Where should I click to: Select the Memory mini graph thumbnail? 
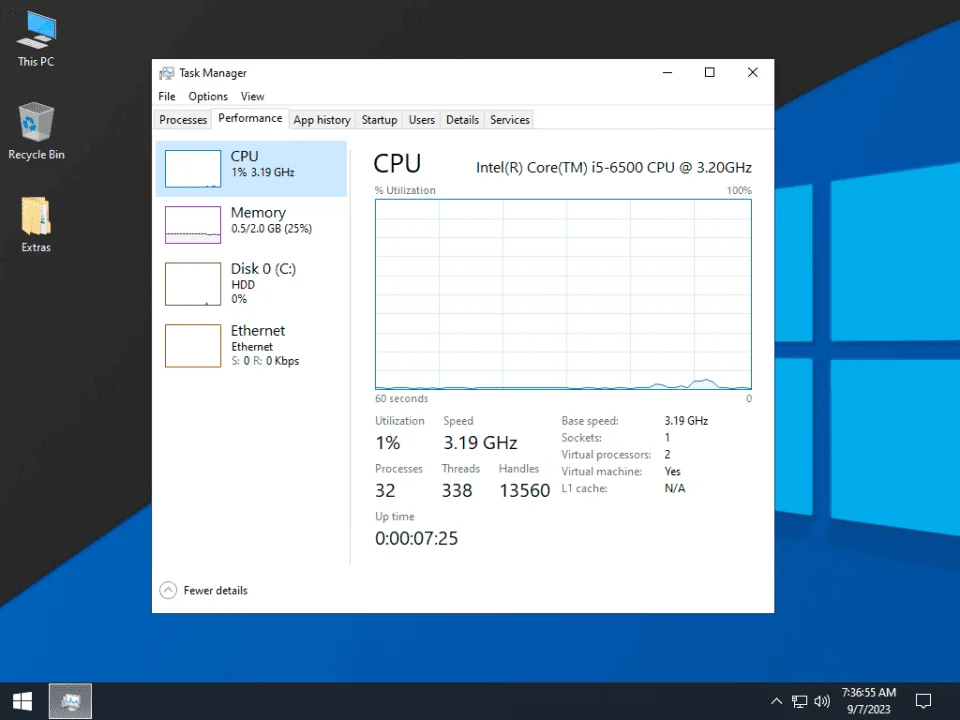(x=193, y=225)
